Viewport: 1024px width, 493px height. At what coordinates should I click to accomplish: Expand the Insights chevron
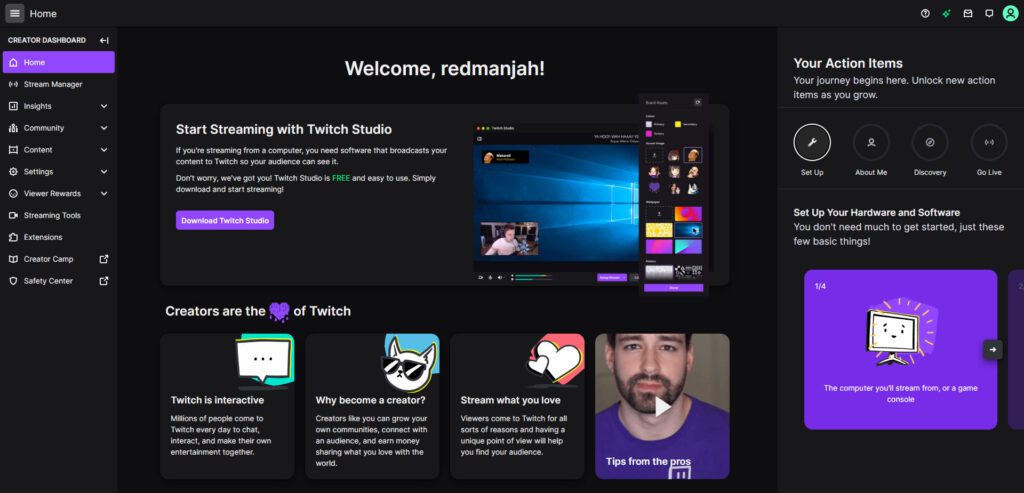pyautogui.click(x=104, y=106)
